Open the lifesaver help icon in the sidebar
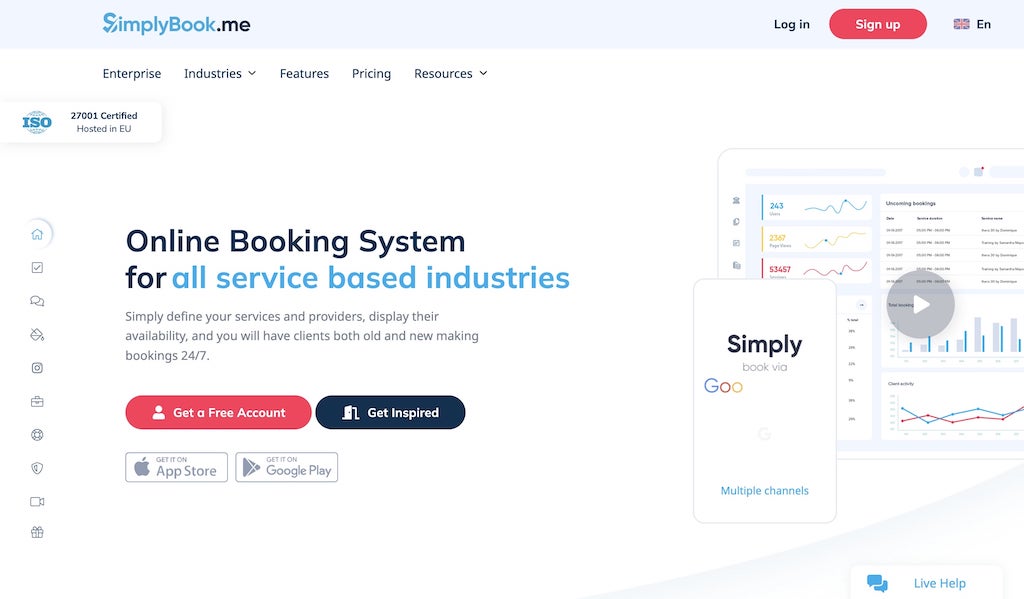This screenshot has height=599, width=1024. click(37, 434)
